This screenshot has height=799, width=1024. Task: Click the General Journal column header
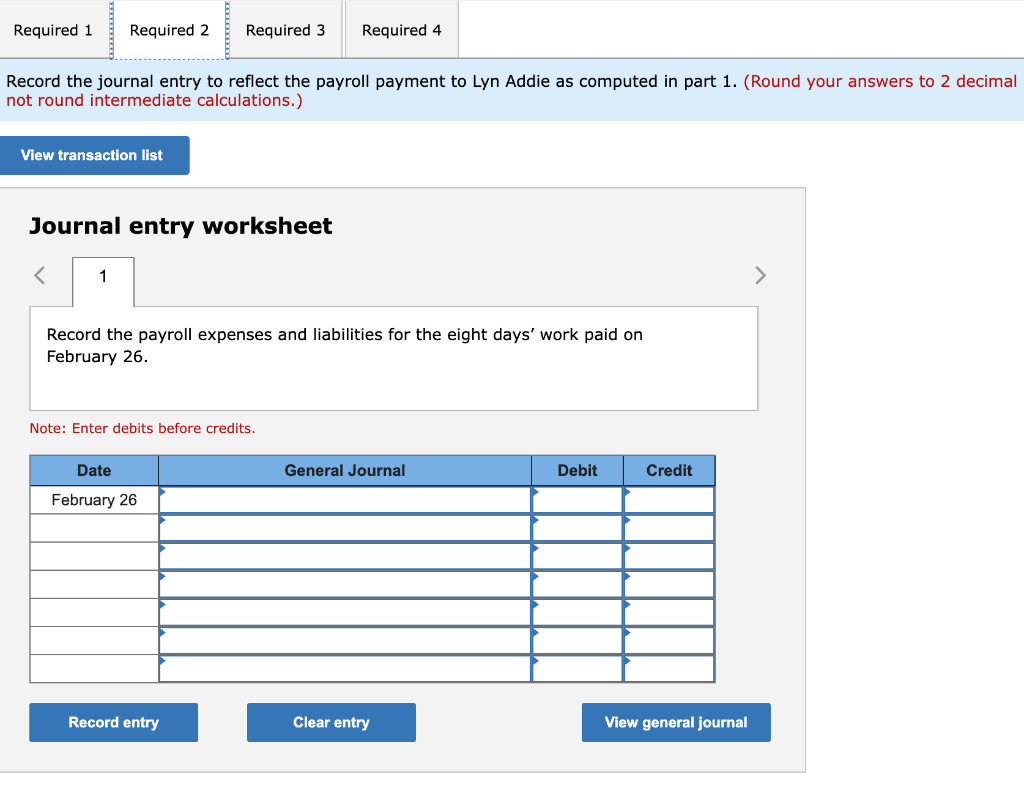click(x=345, y=470)
